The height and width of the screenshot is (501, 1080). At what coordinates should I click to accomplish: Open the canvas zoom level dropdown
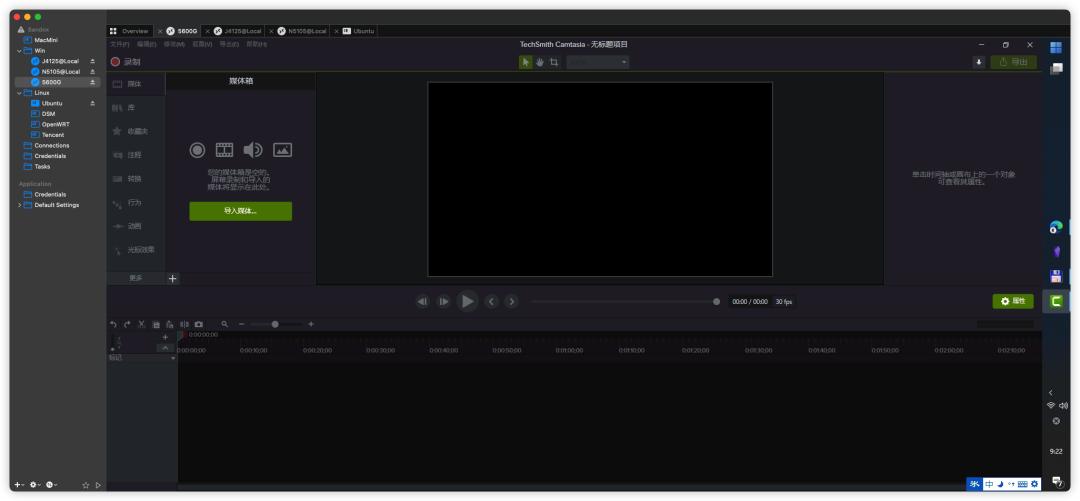click(x=598, y=62)
